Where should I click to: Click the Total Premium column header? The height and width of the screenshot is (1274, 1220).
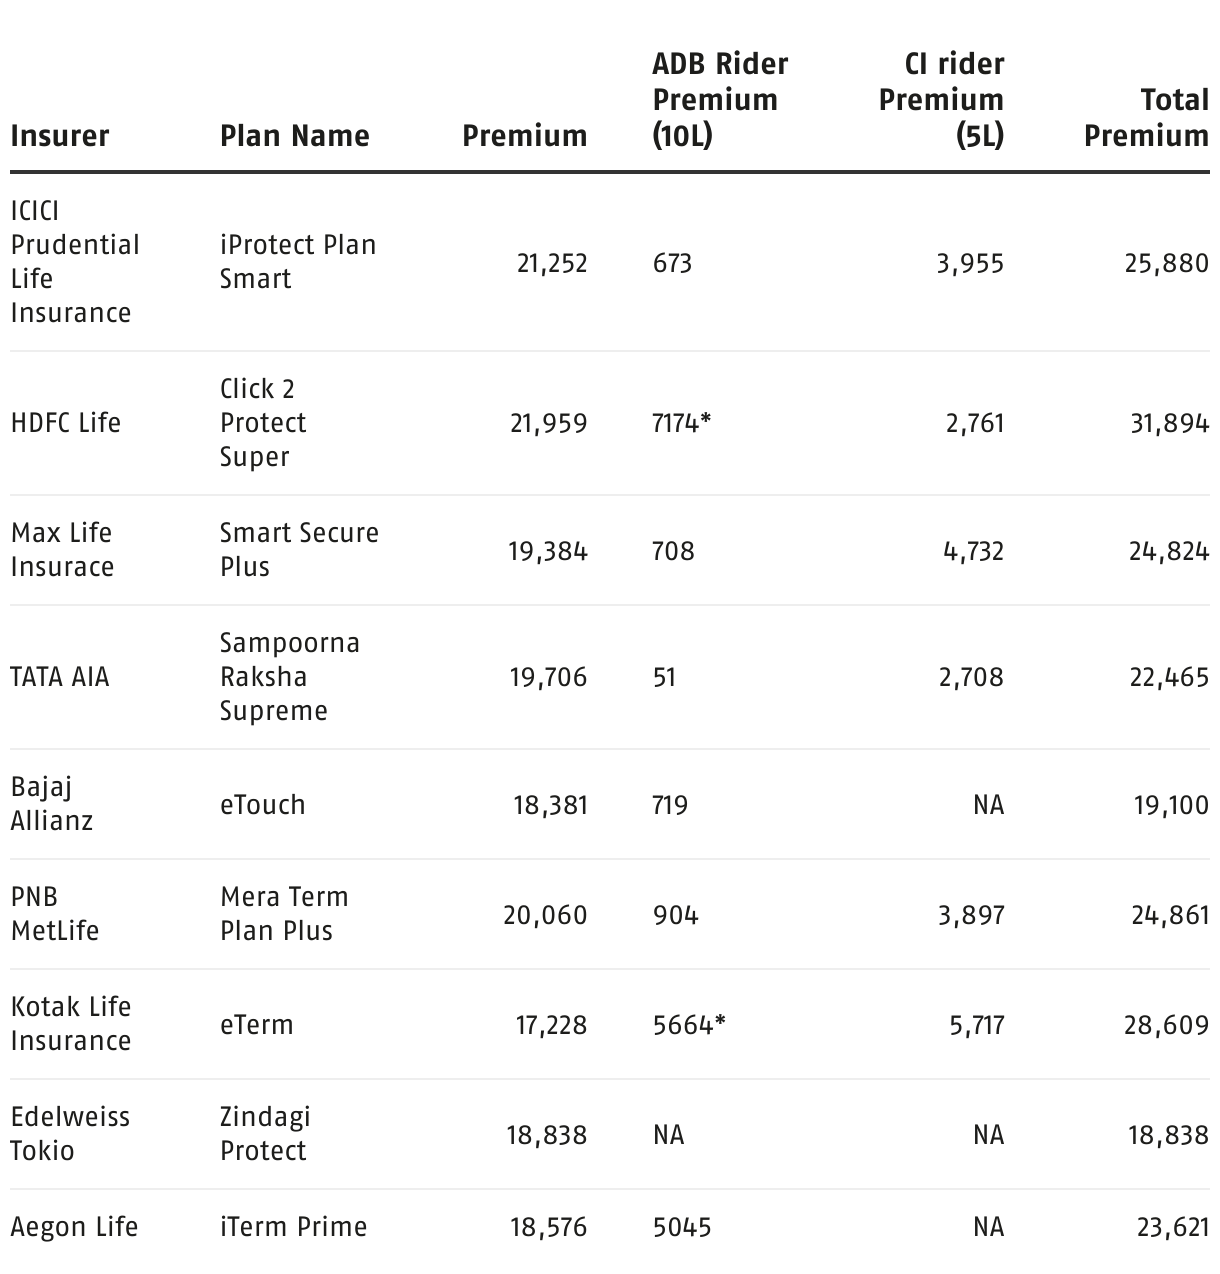point(1146,118)
